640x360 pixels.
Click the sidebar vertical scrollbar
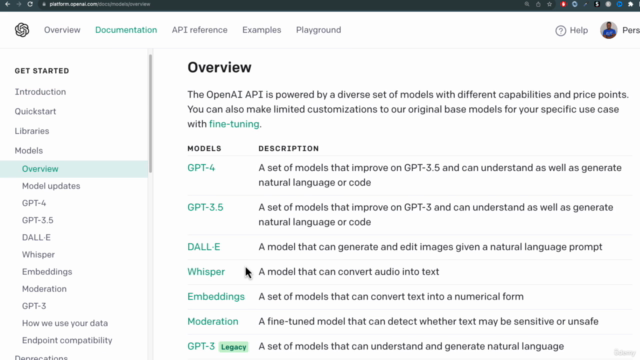(150, 113)
